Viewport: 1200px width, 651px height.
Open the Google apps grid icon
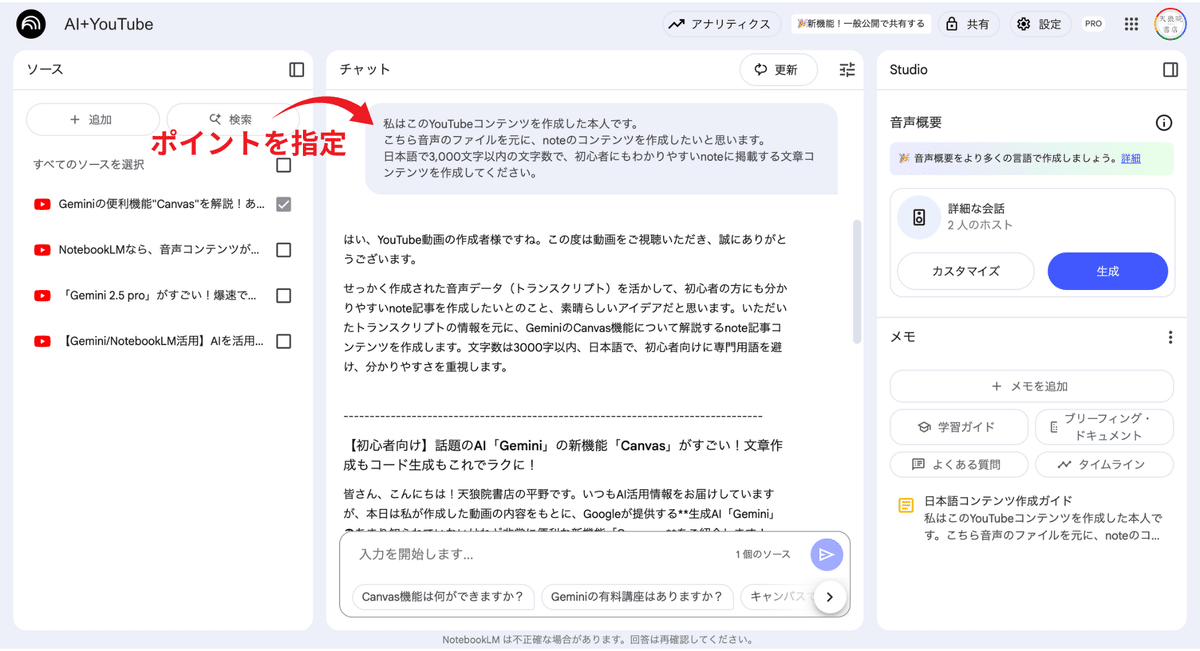(1131, 24)
